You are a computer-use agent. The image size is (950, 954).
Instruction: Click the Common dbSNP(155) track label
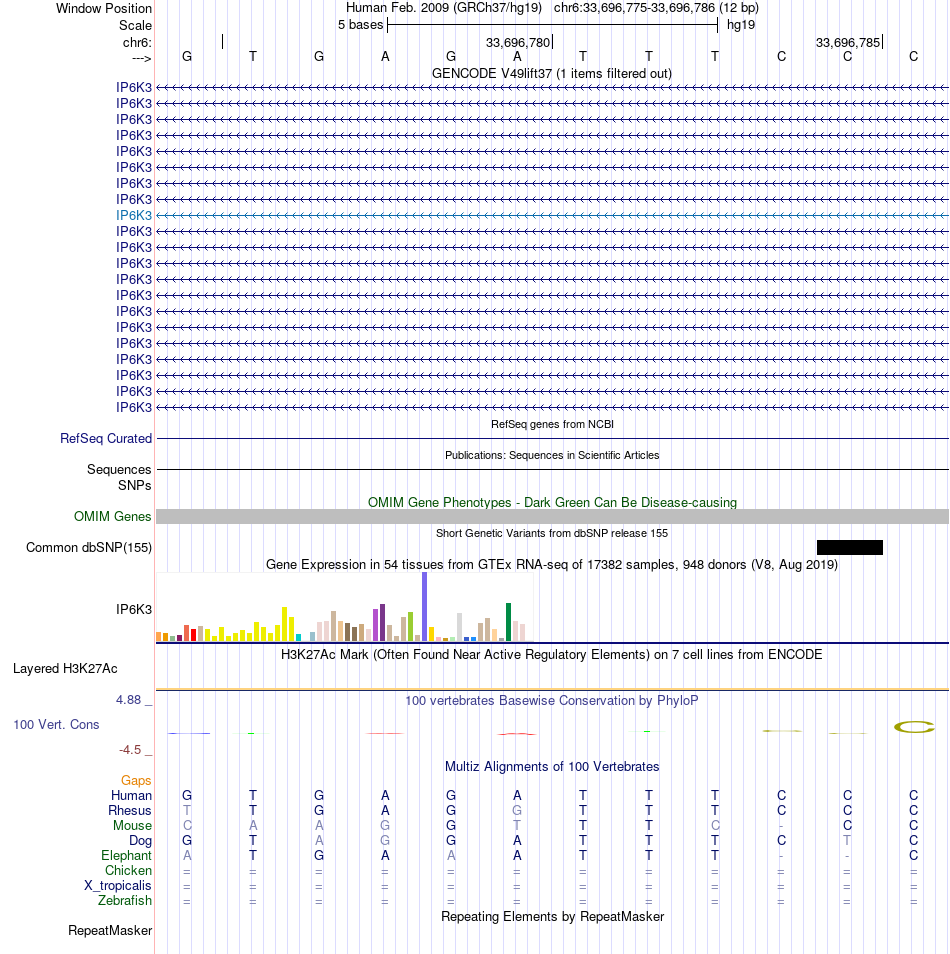(89, 548)
